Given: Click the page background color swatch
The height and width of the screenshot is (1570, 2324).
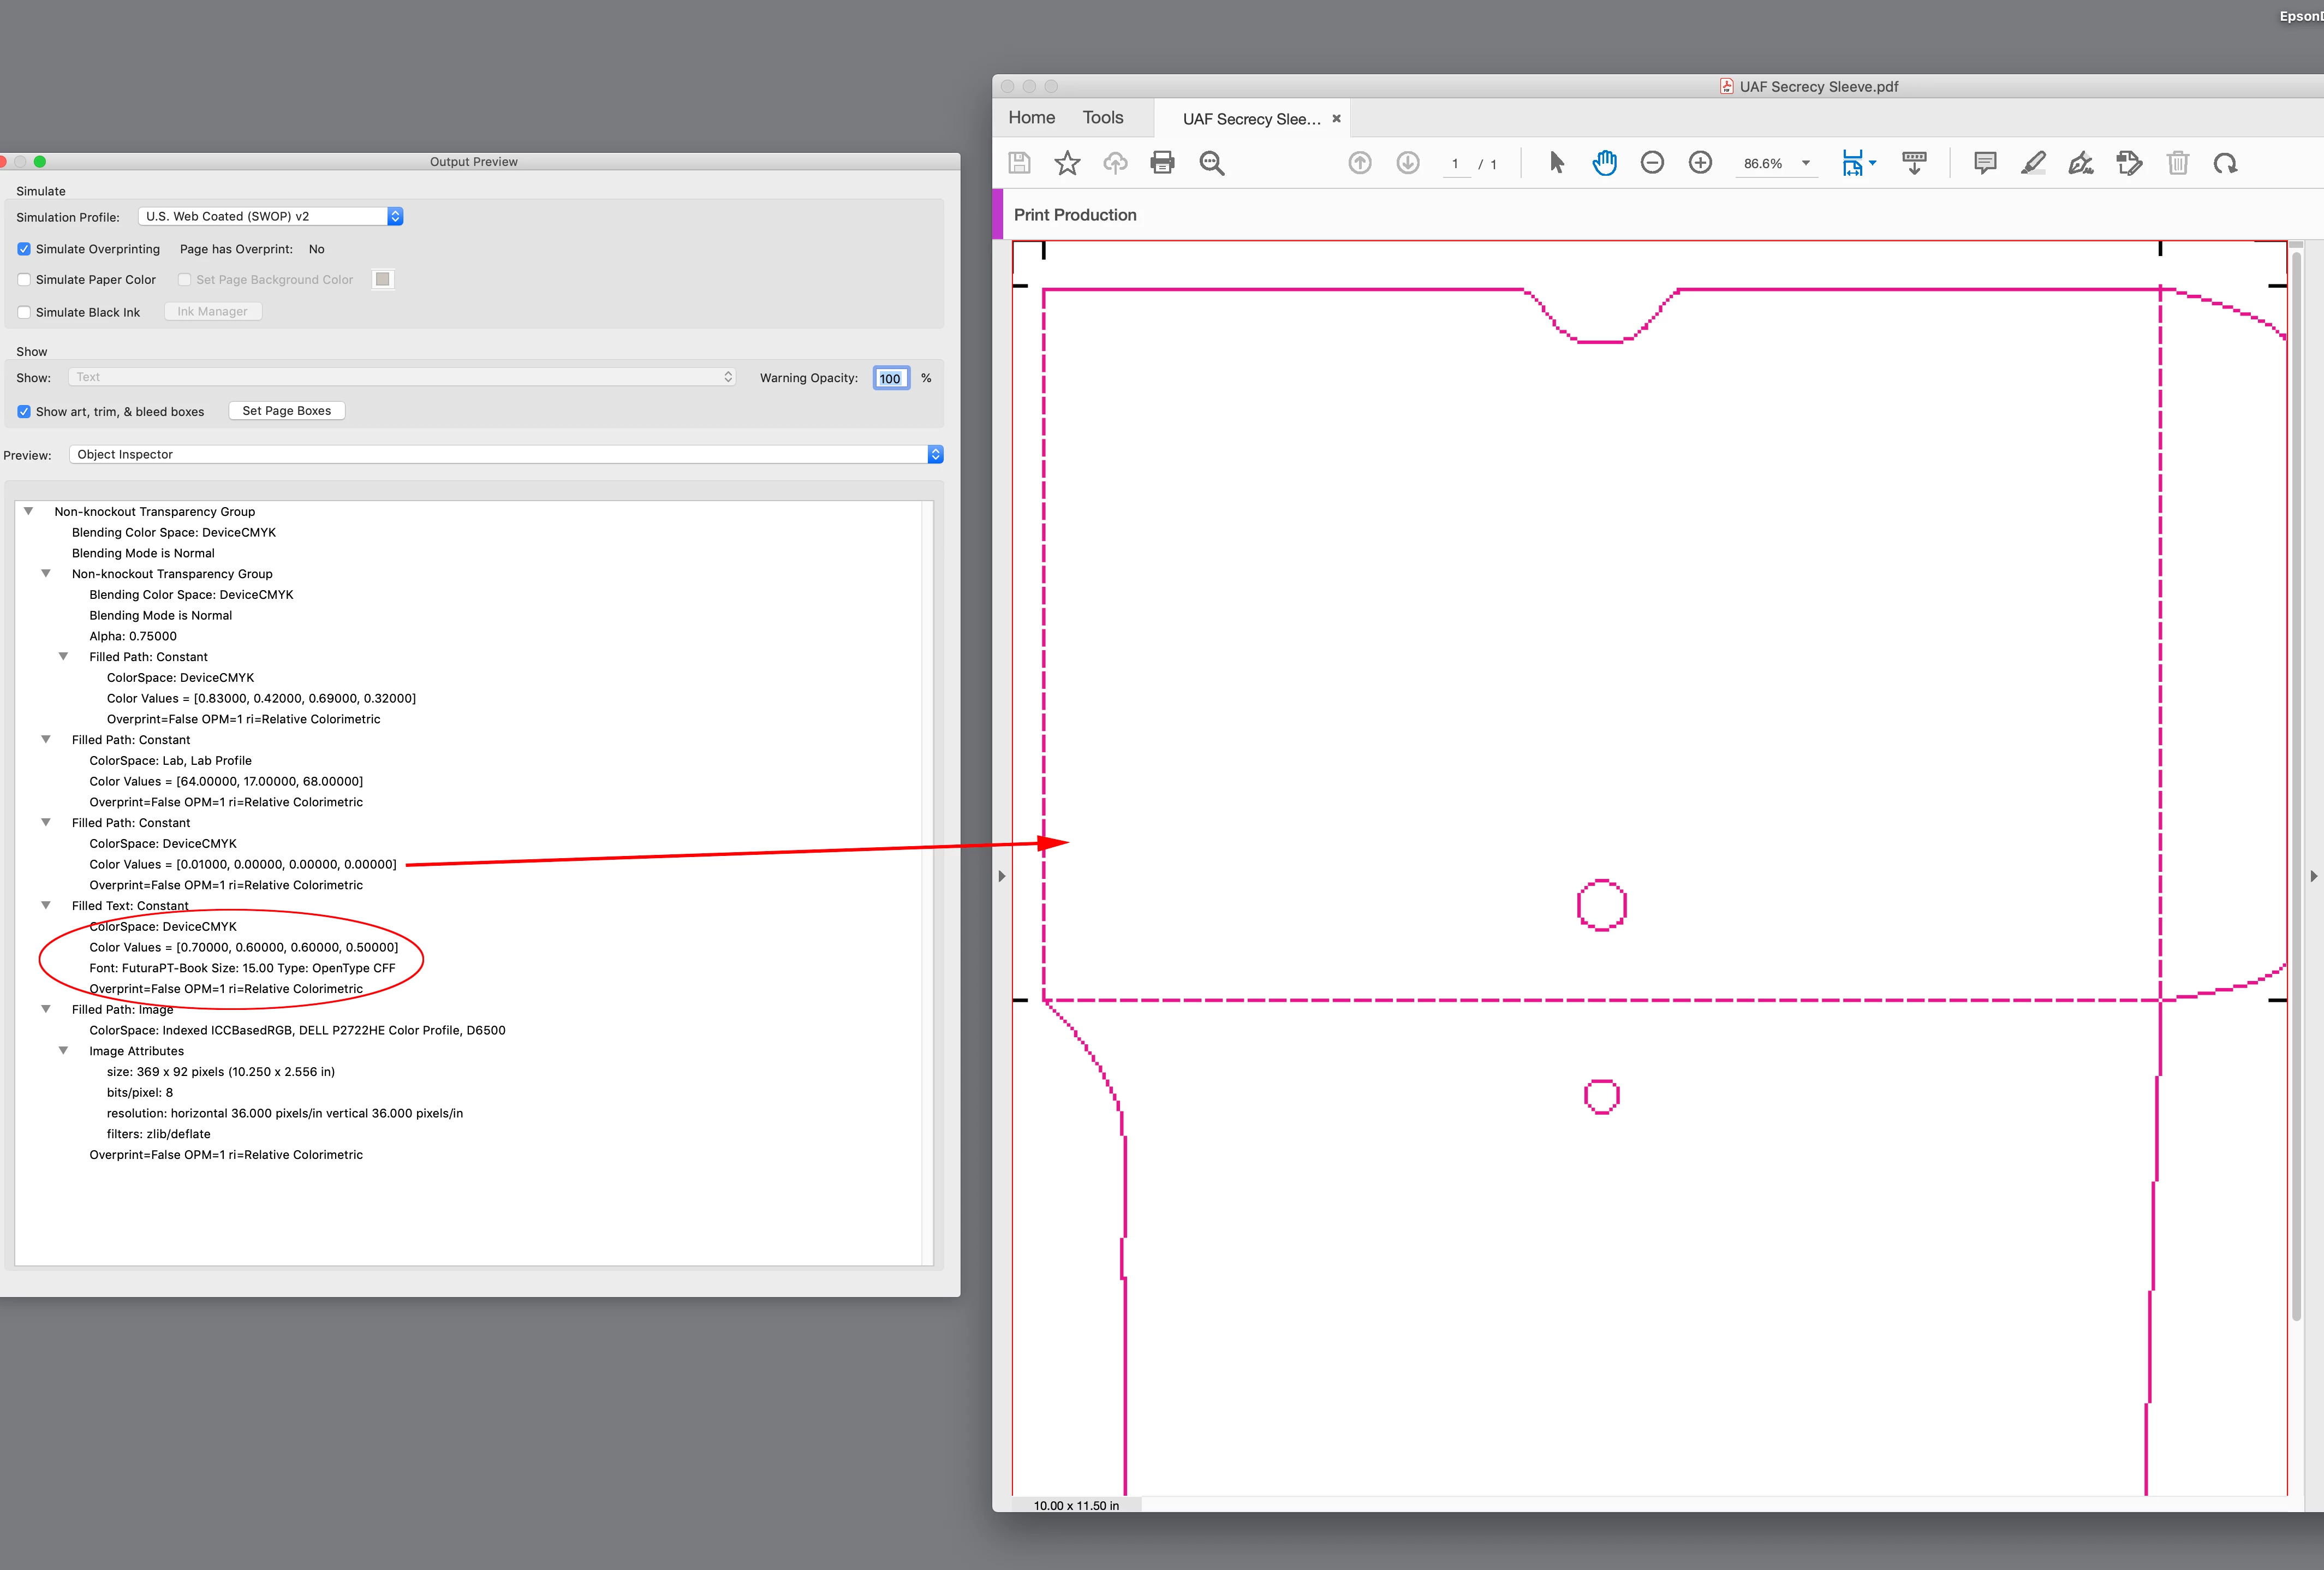Looking at the screenshot, I should click(x=382, y=279).
